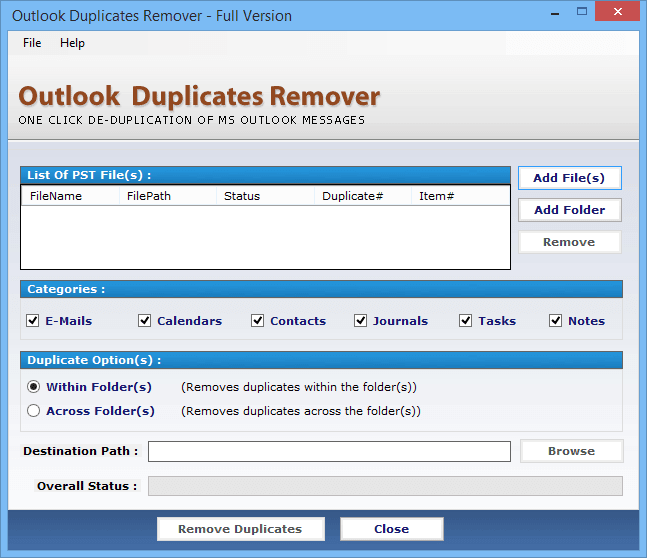Click the Item# column header
The height and width of the screenshot is (558, 647).
pos(460,196)
